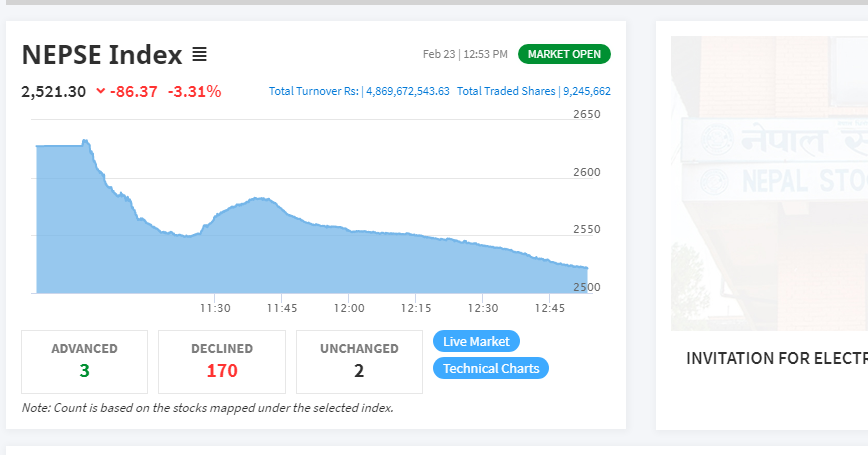Click the 2550 y-axis label
Viewport: 868px width, 455px height.
[587, 229]
